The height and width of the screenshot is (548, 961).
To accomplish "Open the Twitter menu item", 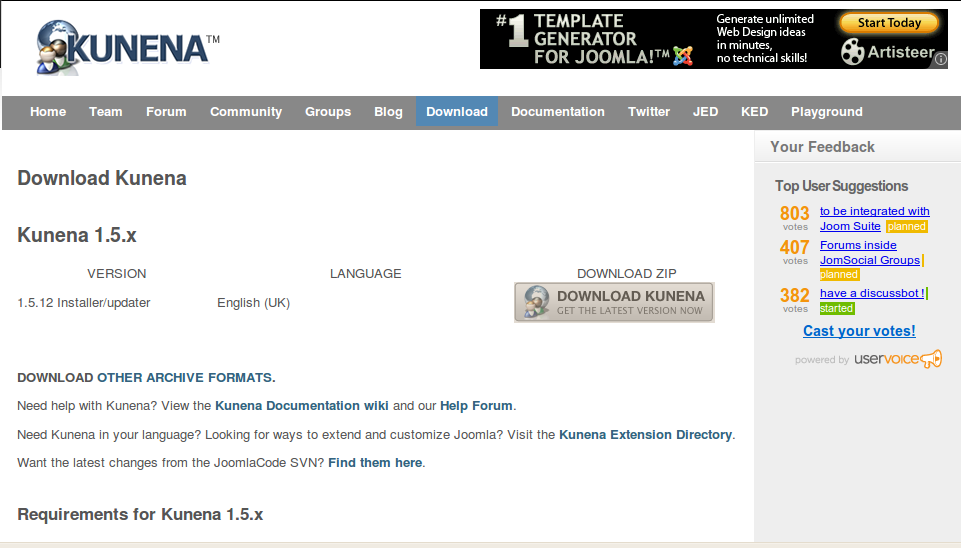I will tap(648, 112).
